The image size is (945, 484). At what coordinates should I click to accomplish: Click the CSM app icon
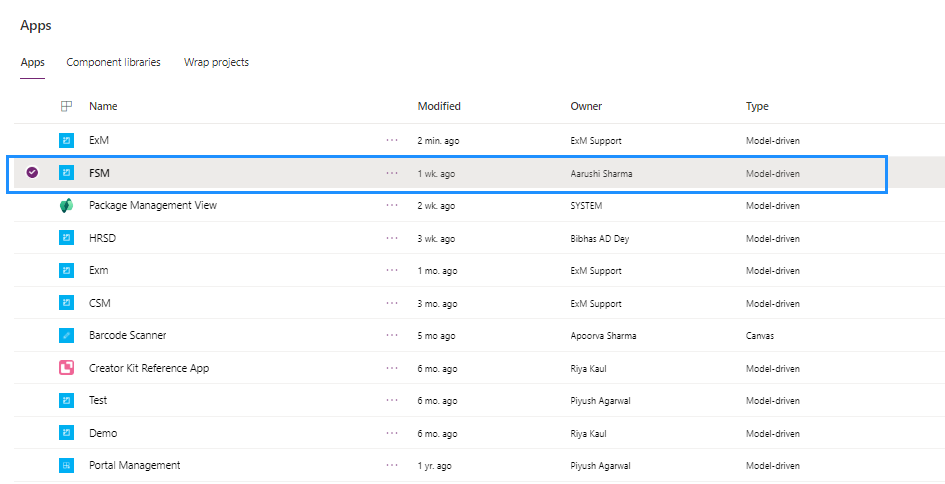click(66, 303)
